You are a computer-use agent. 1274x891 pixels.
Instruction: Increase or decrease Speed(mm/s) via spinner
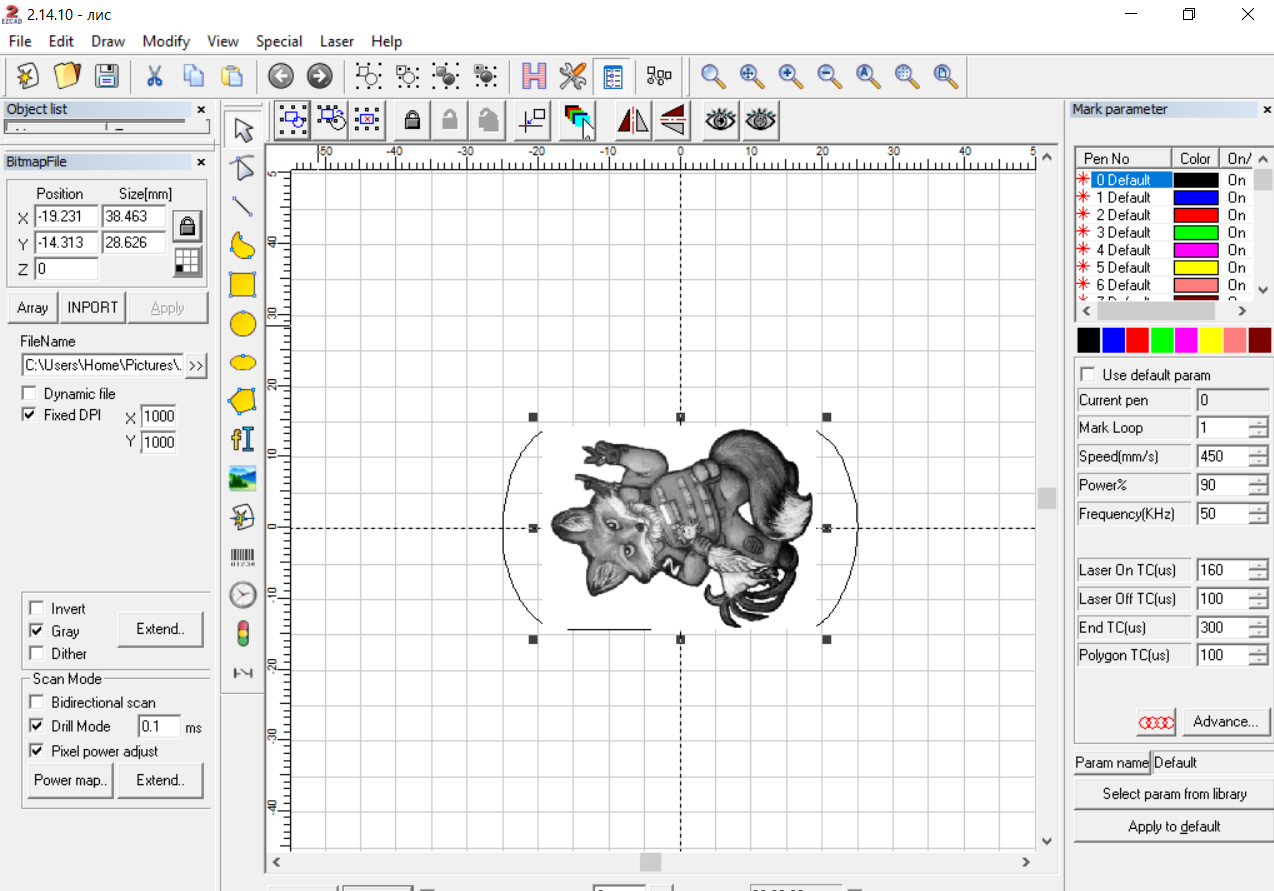tap(1259, 456)
